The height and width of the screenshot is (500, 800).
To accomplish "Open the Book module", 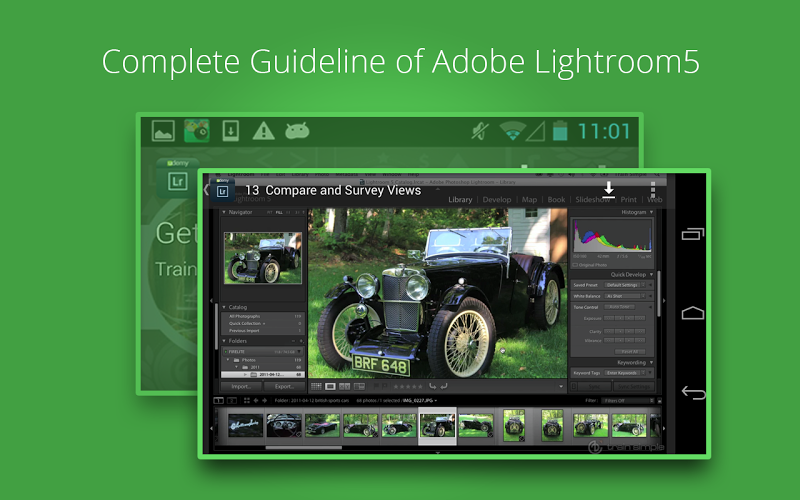I will point(556,200).
